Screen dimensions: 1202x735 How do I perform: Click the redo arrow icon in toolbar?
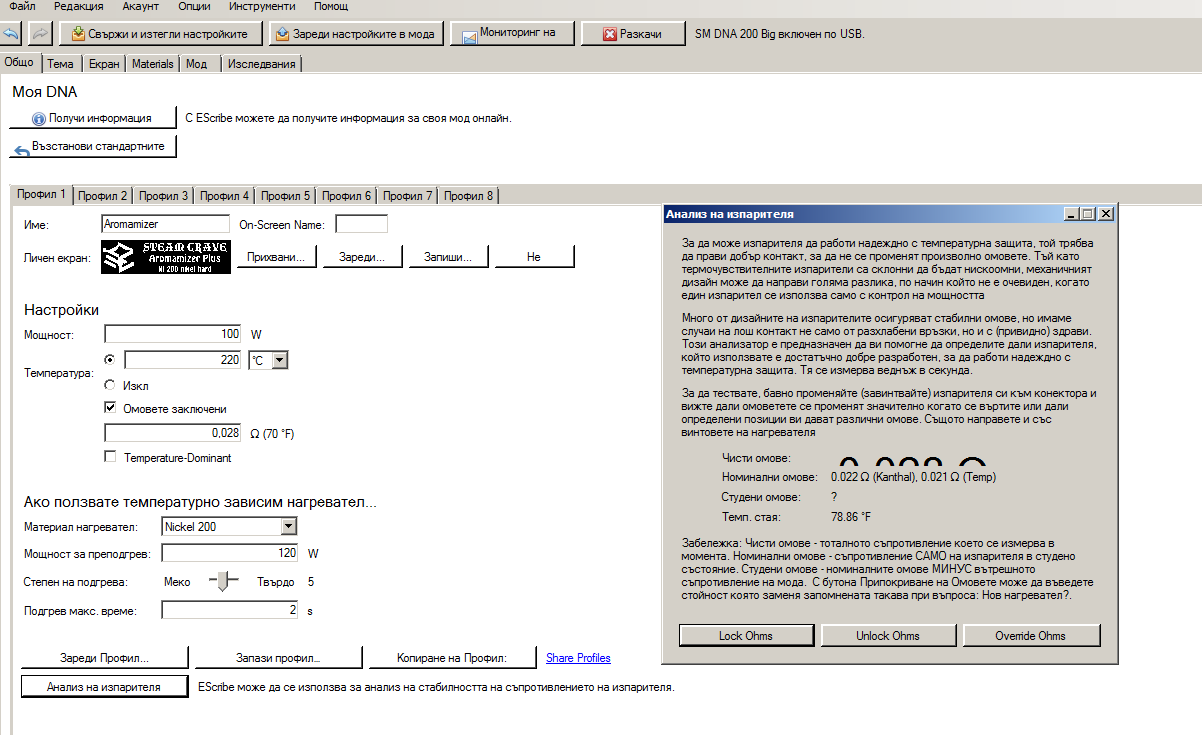tap(40, 34)
